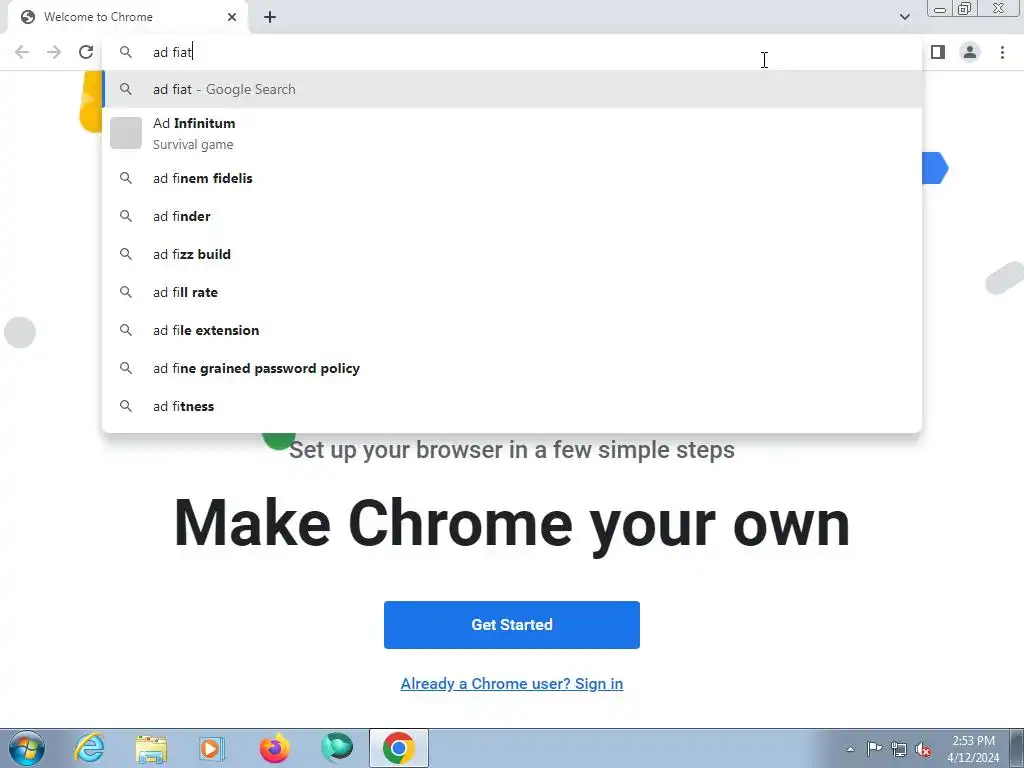Screen dimensions: 1024x768
Task: Click the Get Started button
Action: [511, 625]
